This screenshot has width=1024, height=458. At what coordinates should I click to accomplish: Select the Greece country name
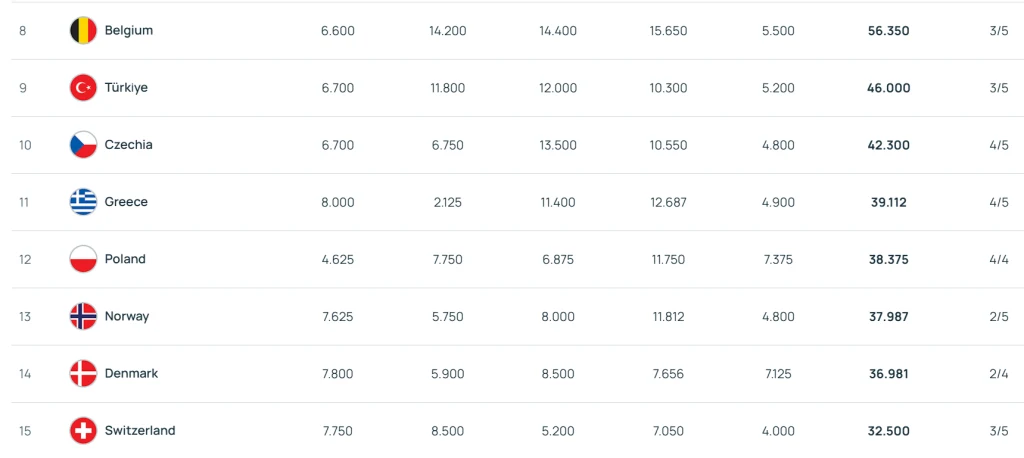coord(126,202)
